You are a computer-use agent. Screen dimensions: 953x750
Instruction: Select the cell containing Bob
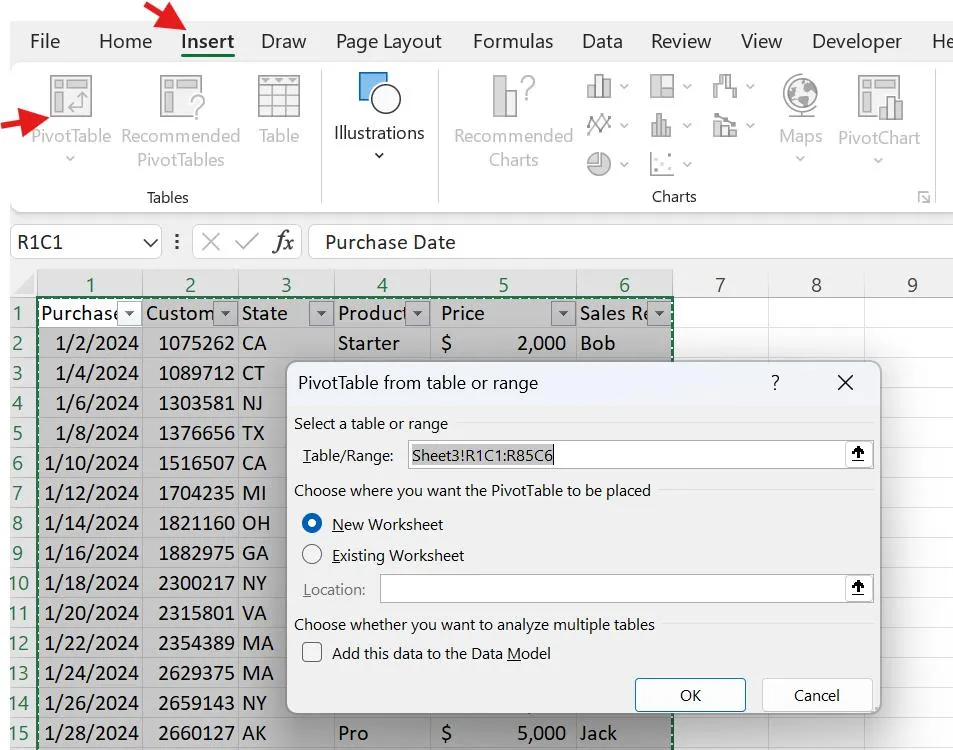(624, 343)
